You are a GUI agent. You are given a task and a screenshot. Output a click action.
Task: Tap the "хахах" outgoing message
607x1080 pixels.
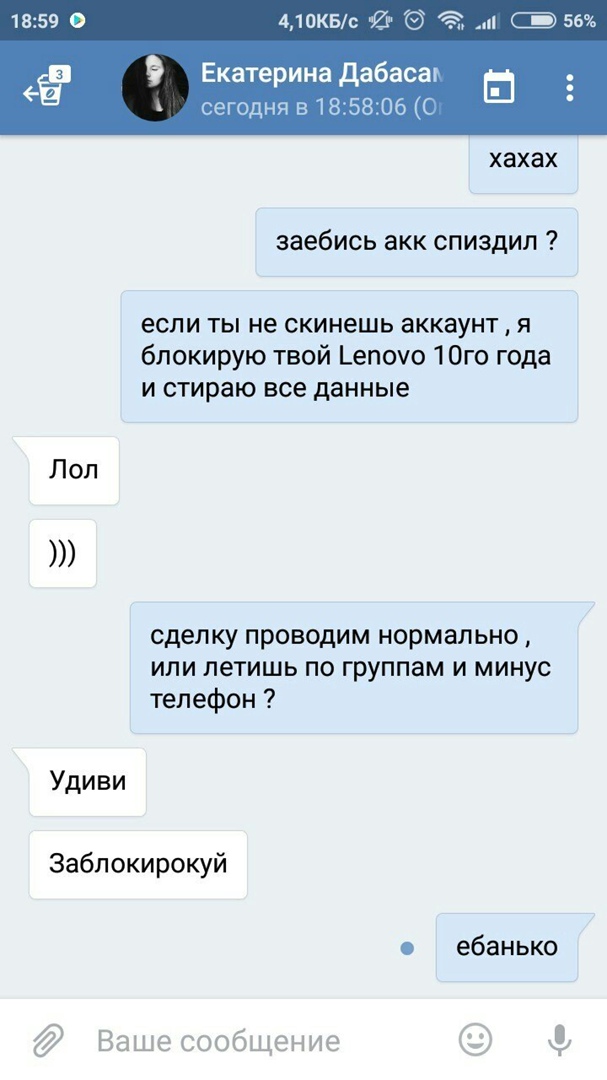coord(524,163)
